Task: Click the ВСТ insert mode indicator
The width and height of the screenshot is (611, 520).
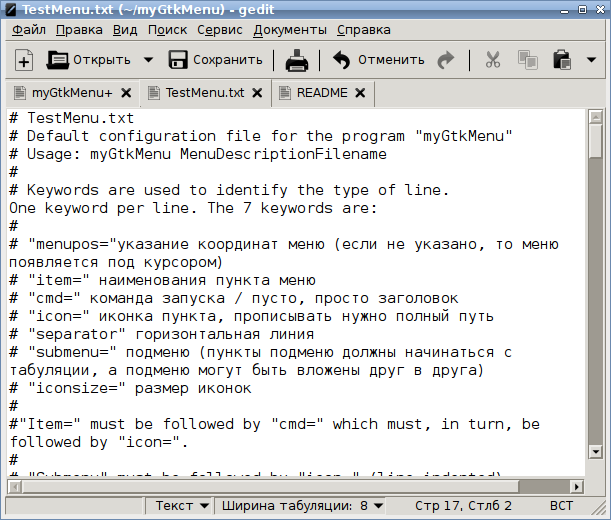Action: tap(561, 506)
